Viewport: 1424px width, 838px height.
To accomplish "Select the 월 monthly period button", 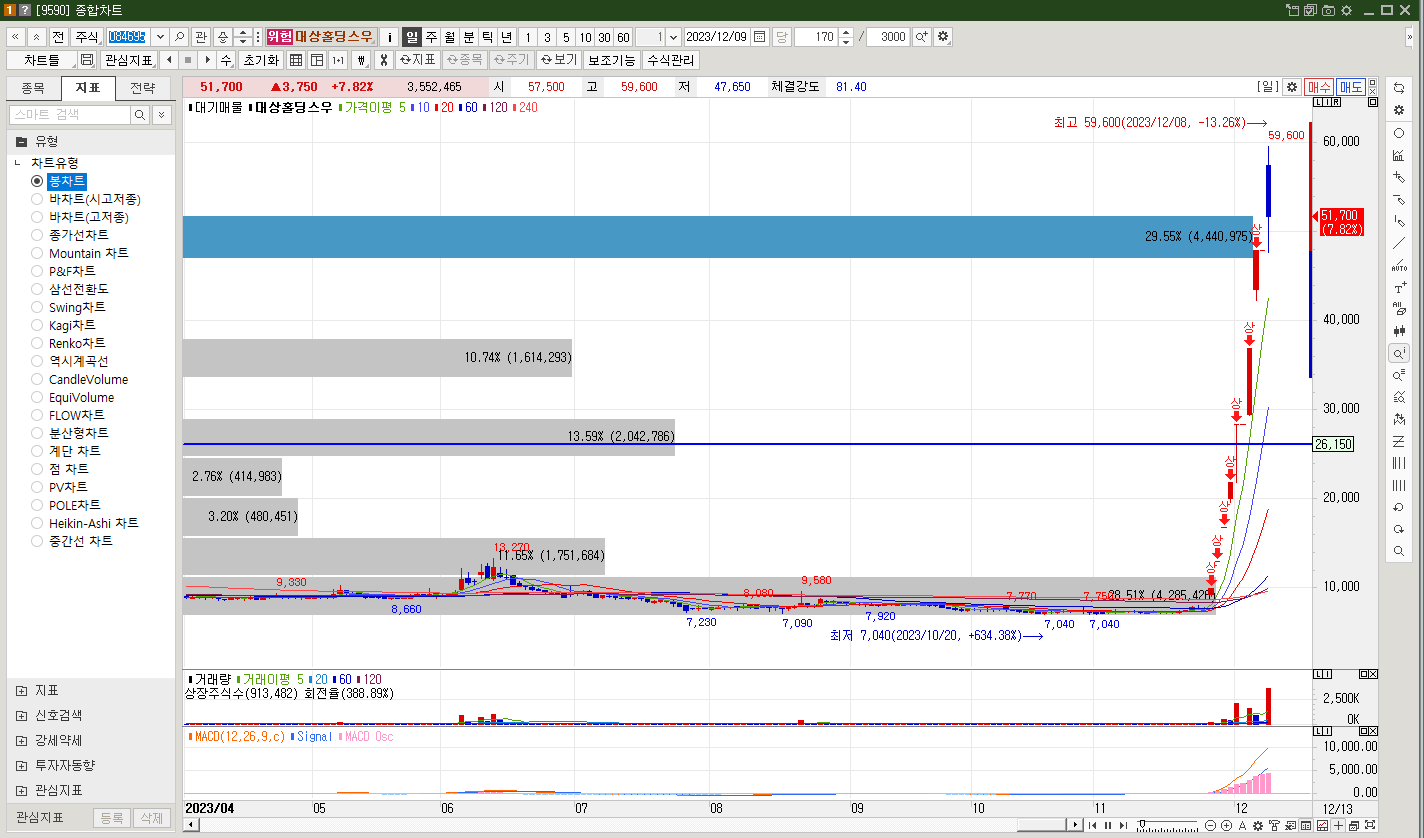I will pyautogui.click(x=450, y=37).
